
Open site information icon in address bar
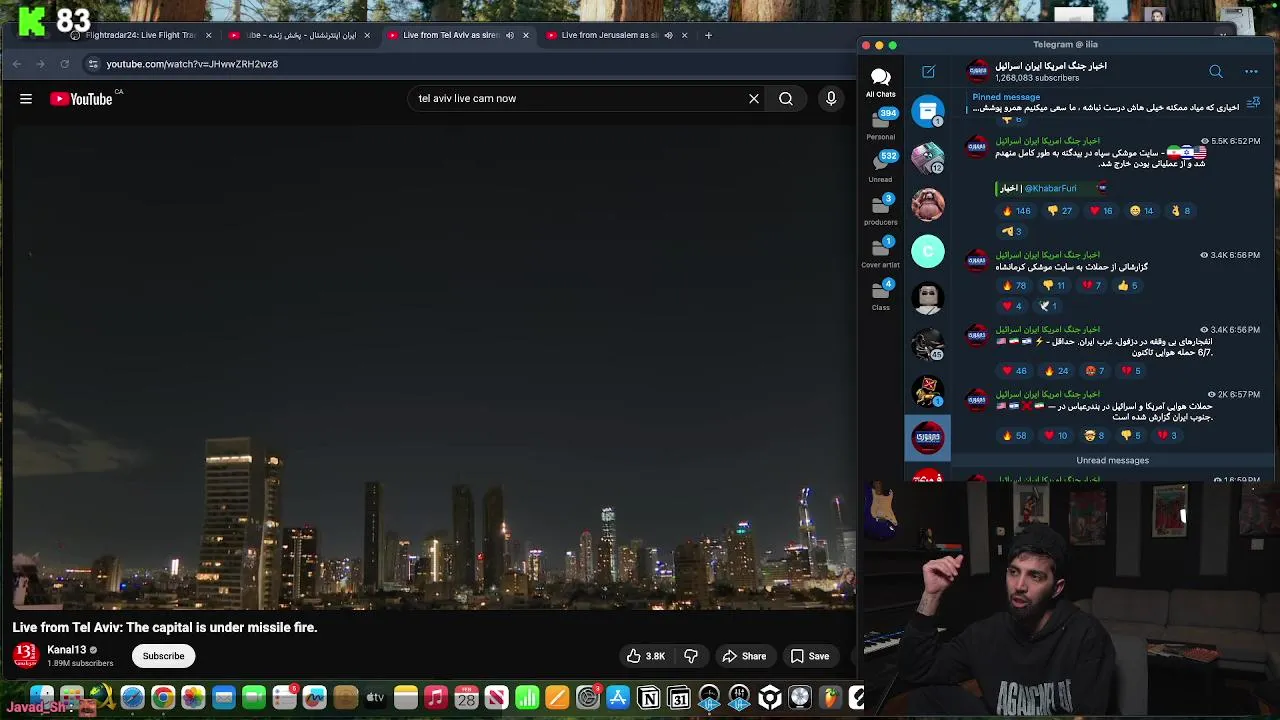[93, 64]
